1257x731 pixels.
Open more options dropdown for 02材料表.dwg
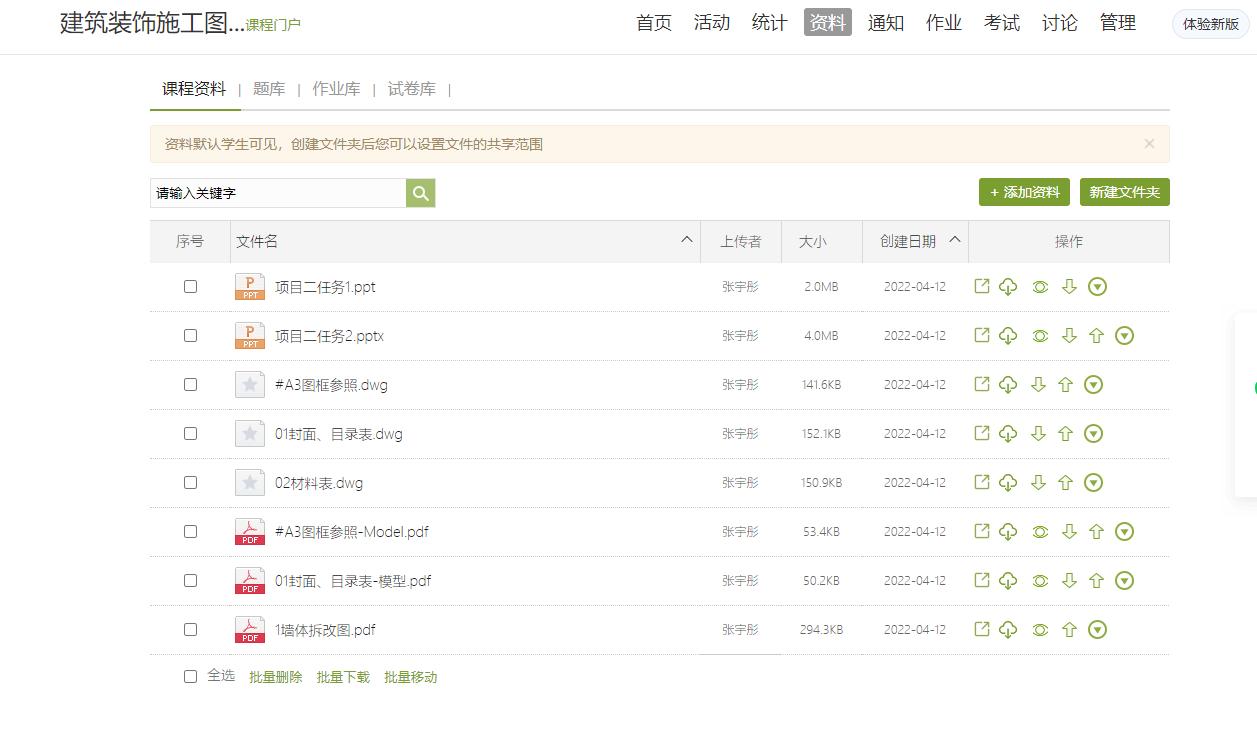pyautogui.click(x=1094, y=483)
